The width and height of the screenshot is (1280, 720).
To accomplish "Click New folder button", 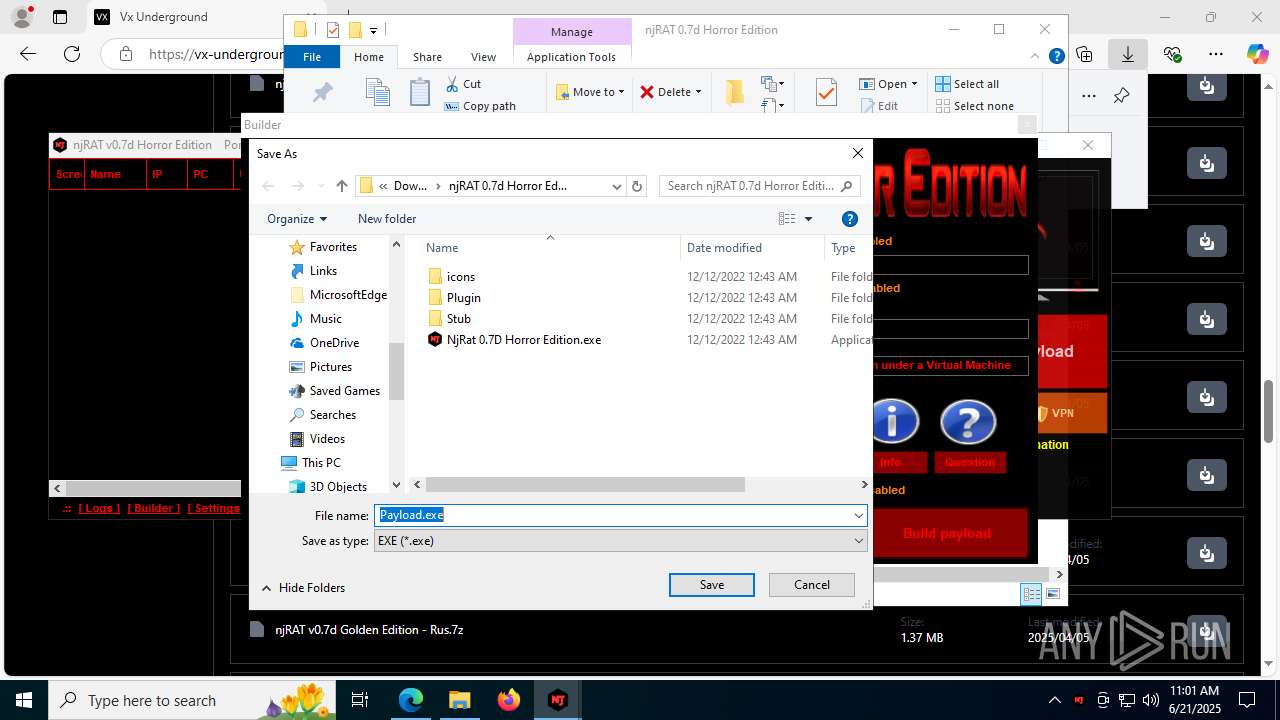I will pyautogui.click(x=387, y=219).
